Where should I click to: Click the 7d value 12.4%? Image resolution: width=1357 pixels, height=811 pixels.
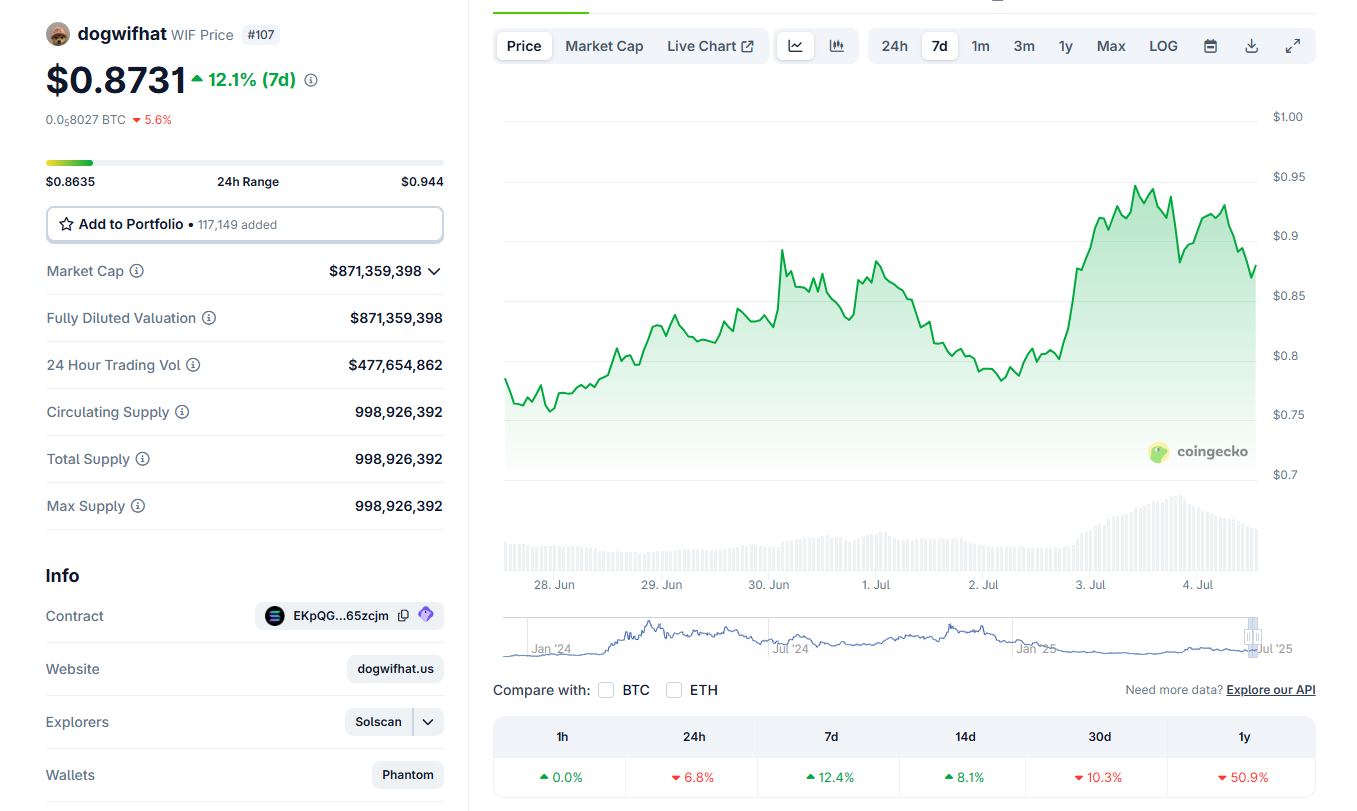830,777
